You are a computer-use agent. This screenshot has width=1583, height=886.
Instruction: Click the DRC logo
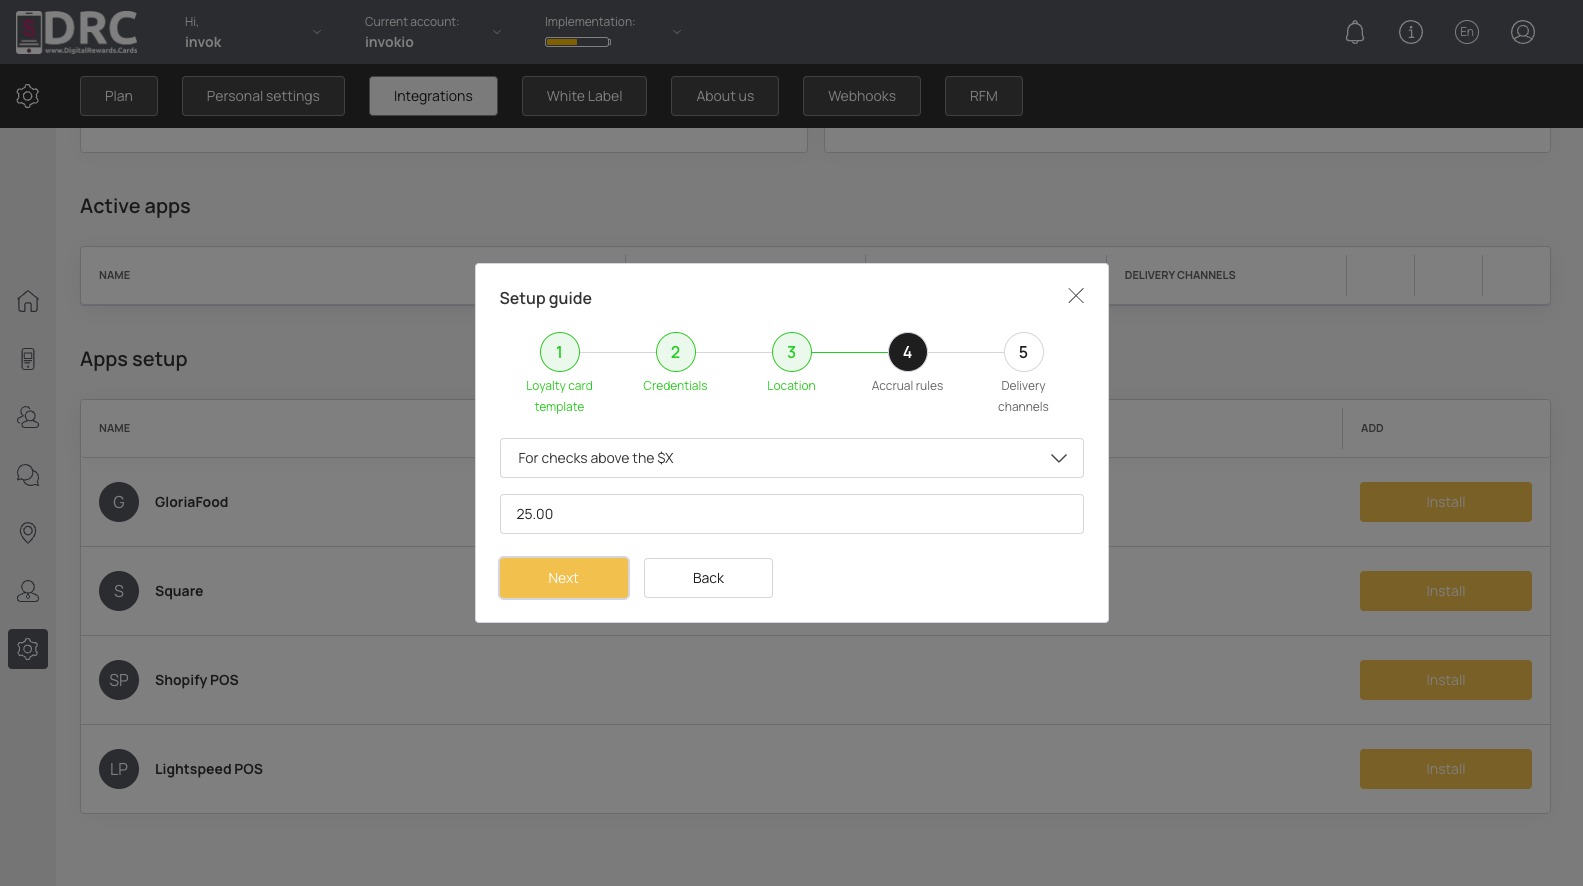click(x=77, y=32)
